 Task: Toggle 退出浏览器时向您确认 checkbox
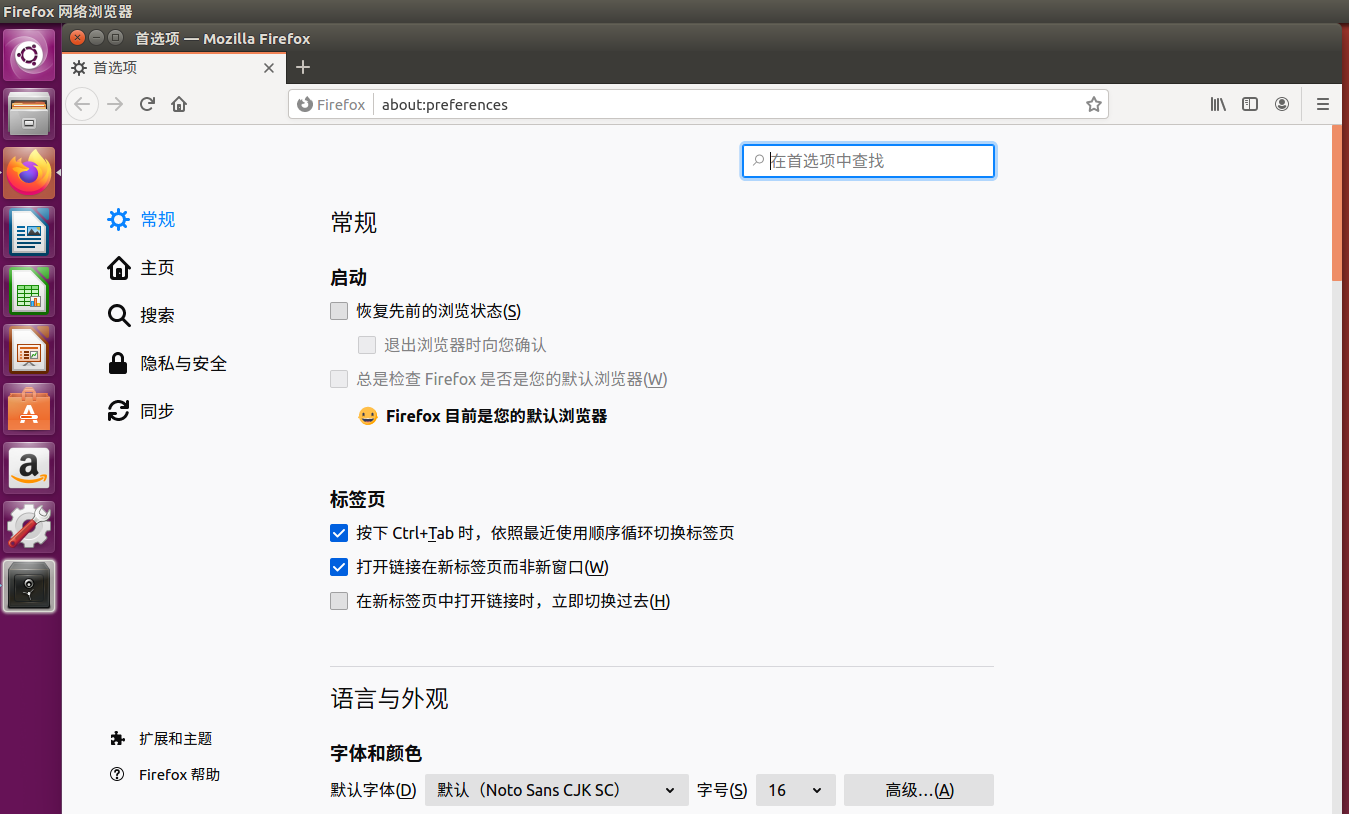click(x=367, y=345)
